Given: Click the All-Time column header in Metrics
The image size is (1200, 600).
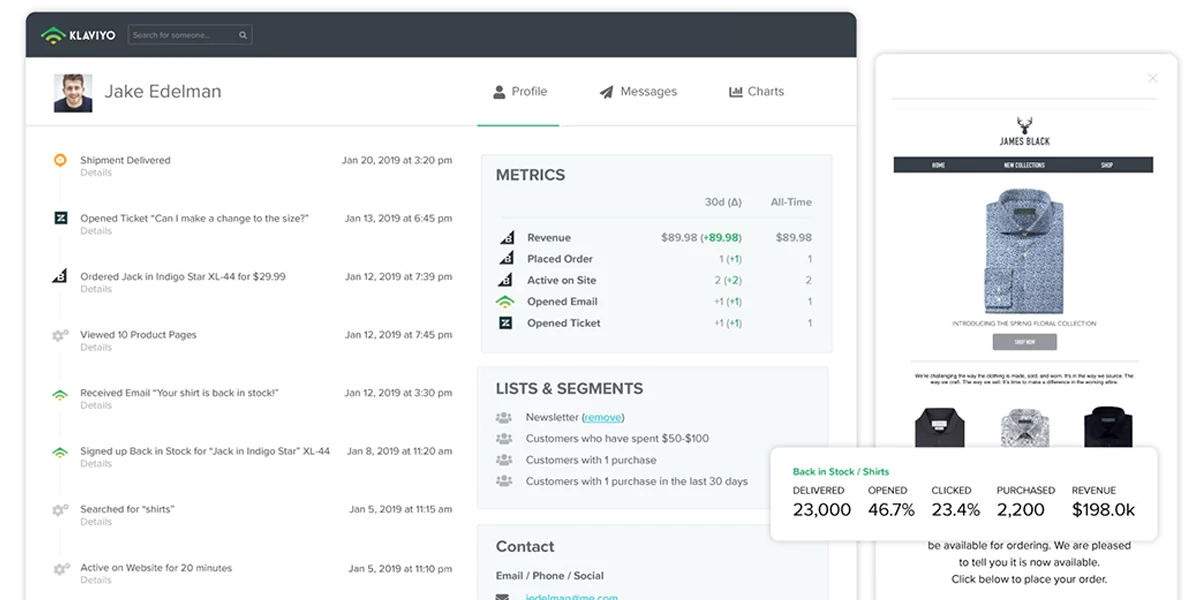Looking at the screenshot, I should 791,202.
